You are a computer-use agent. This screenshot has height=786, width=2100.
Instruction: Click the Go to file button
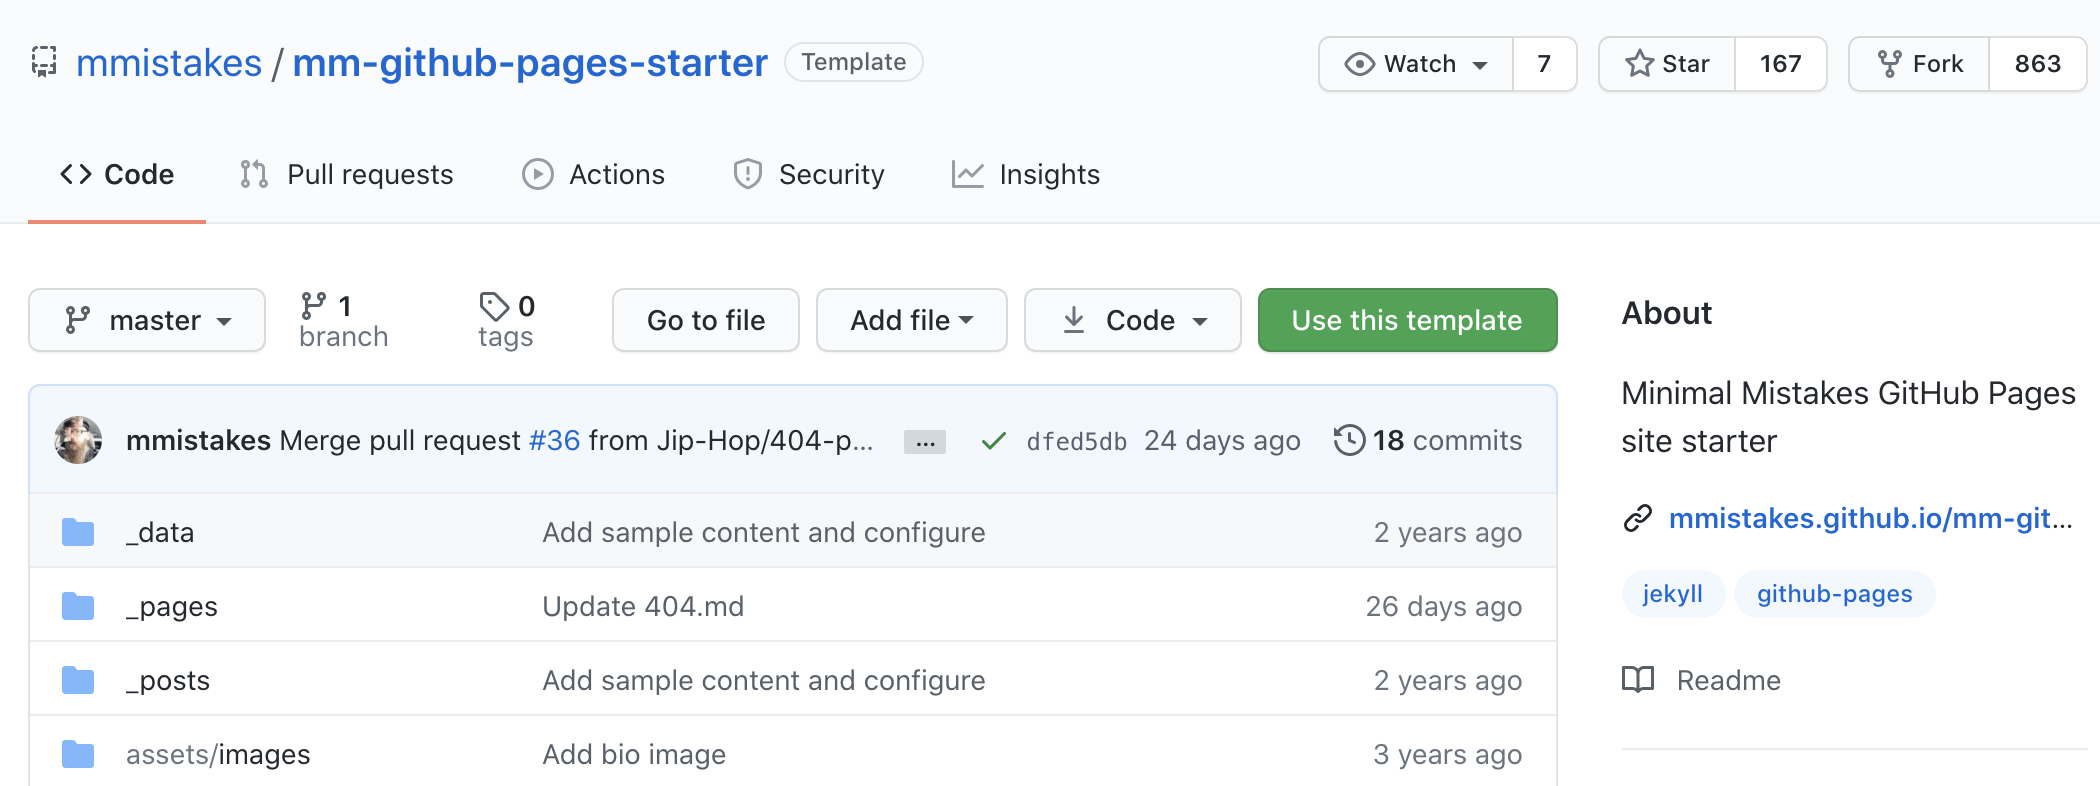(x=706, y=320)
